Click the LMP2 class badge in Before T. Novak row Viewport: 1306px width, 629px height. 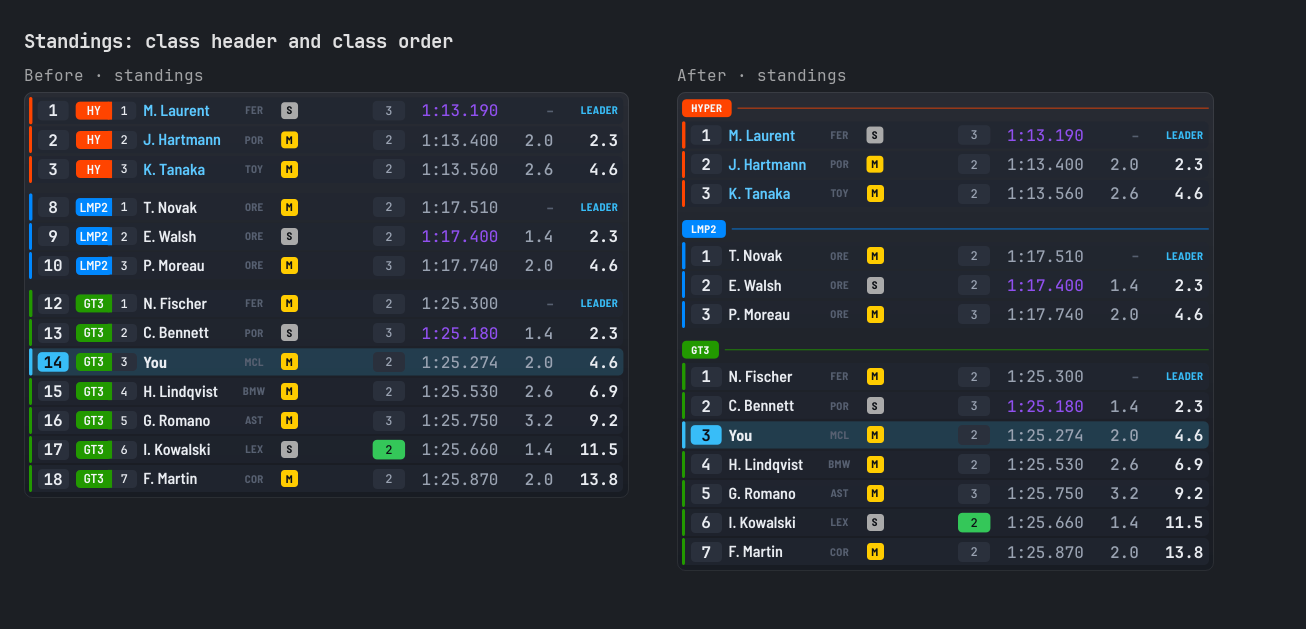pyautogui.click(x=93, y=208)
